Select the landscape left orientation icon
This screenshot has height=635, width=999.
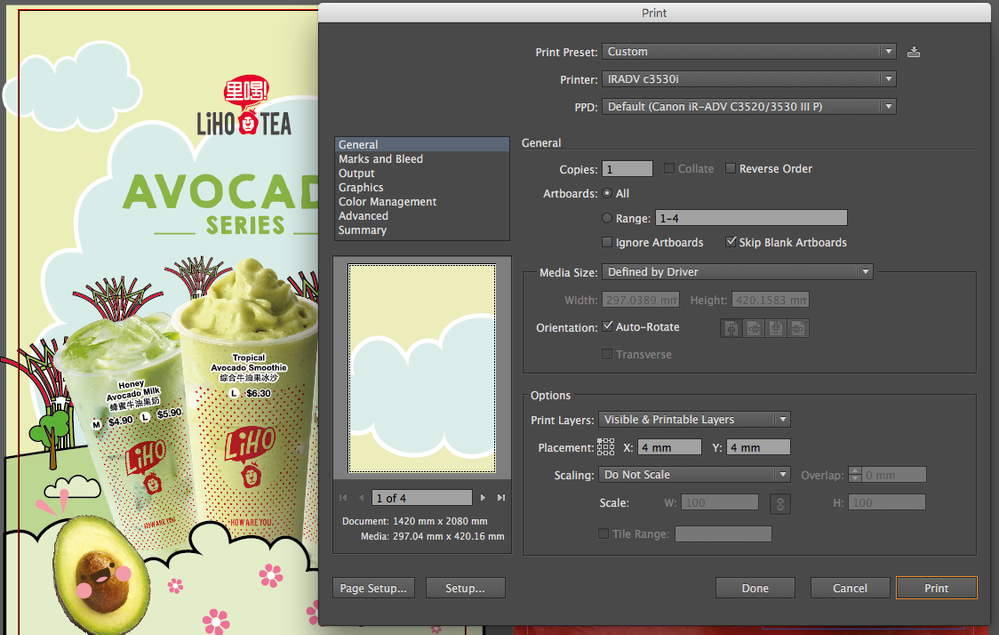point(754,328)
